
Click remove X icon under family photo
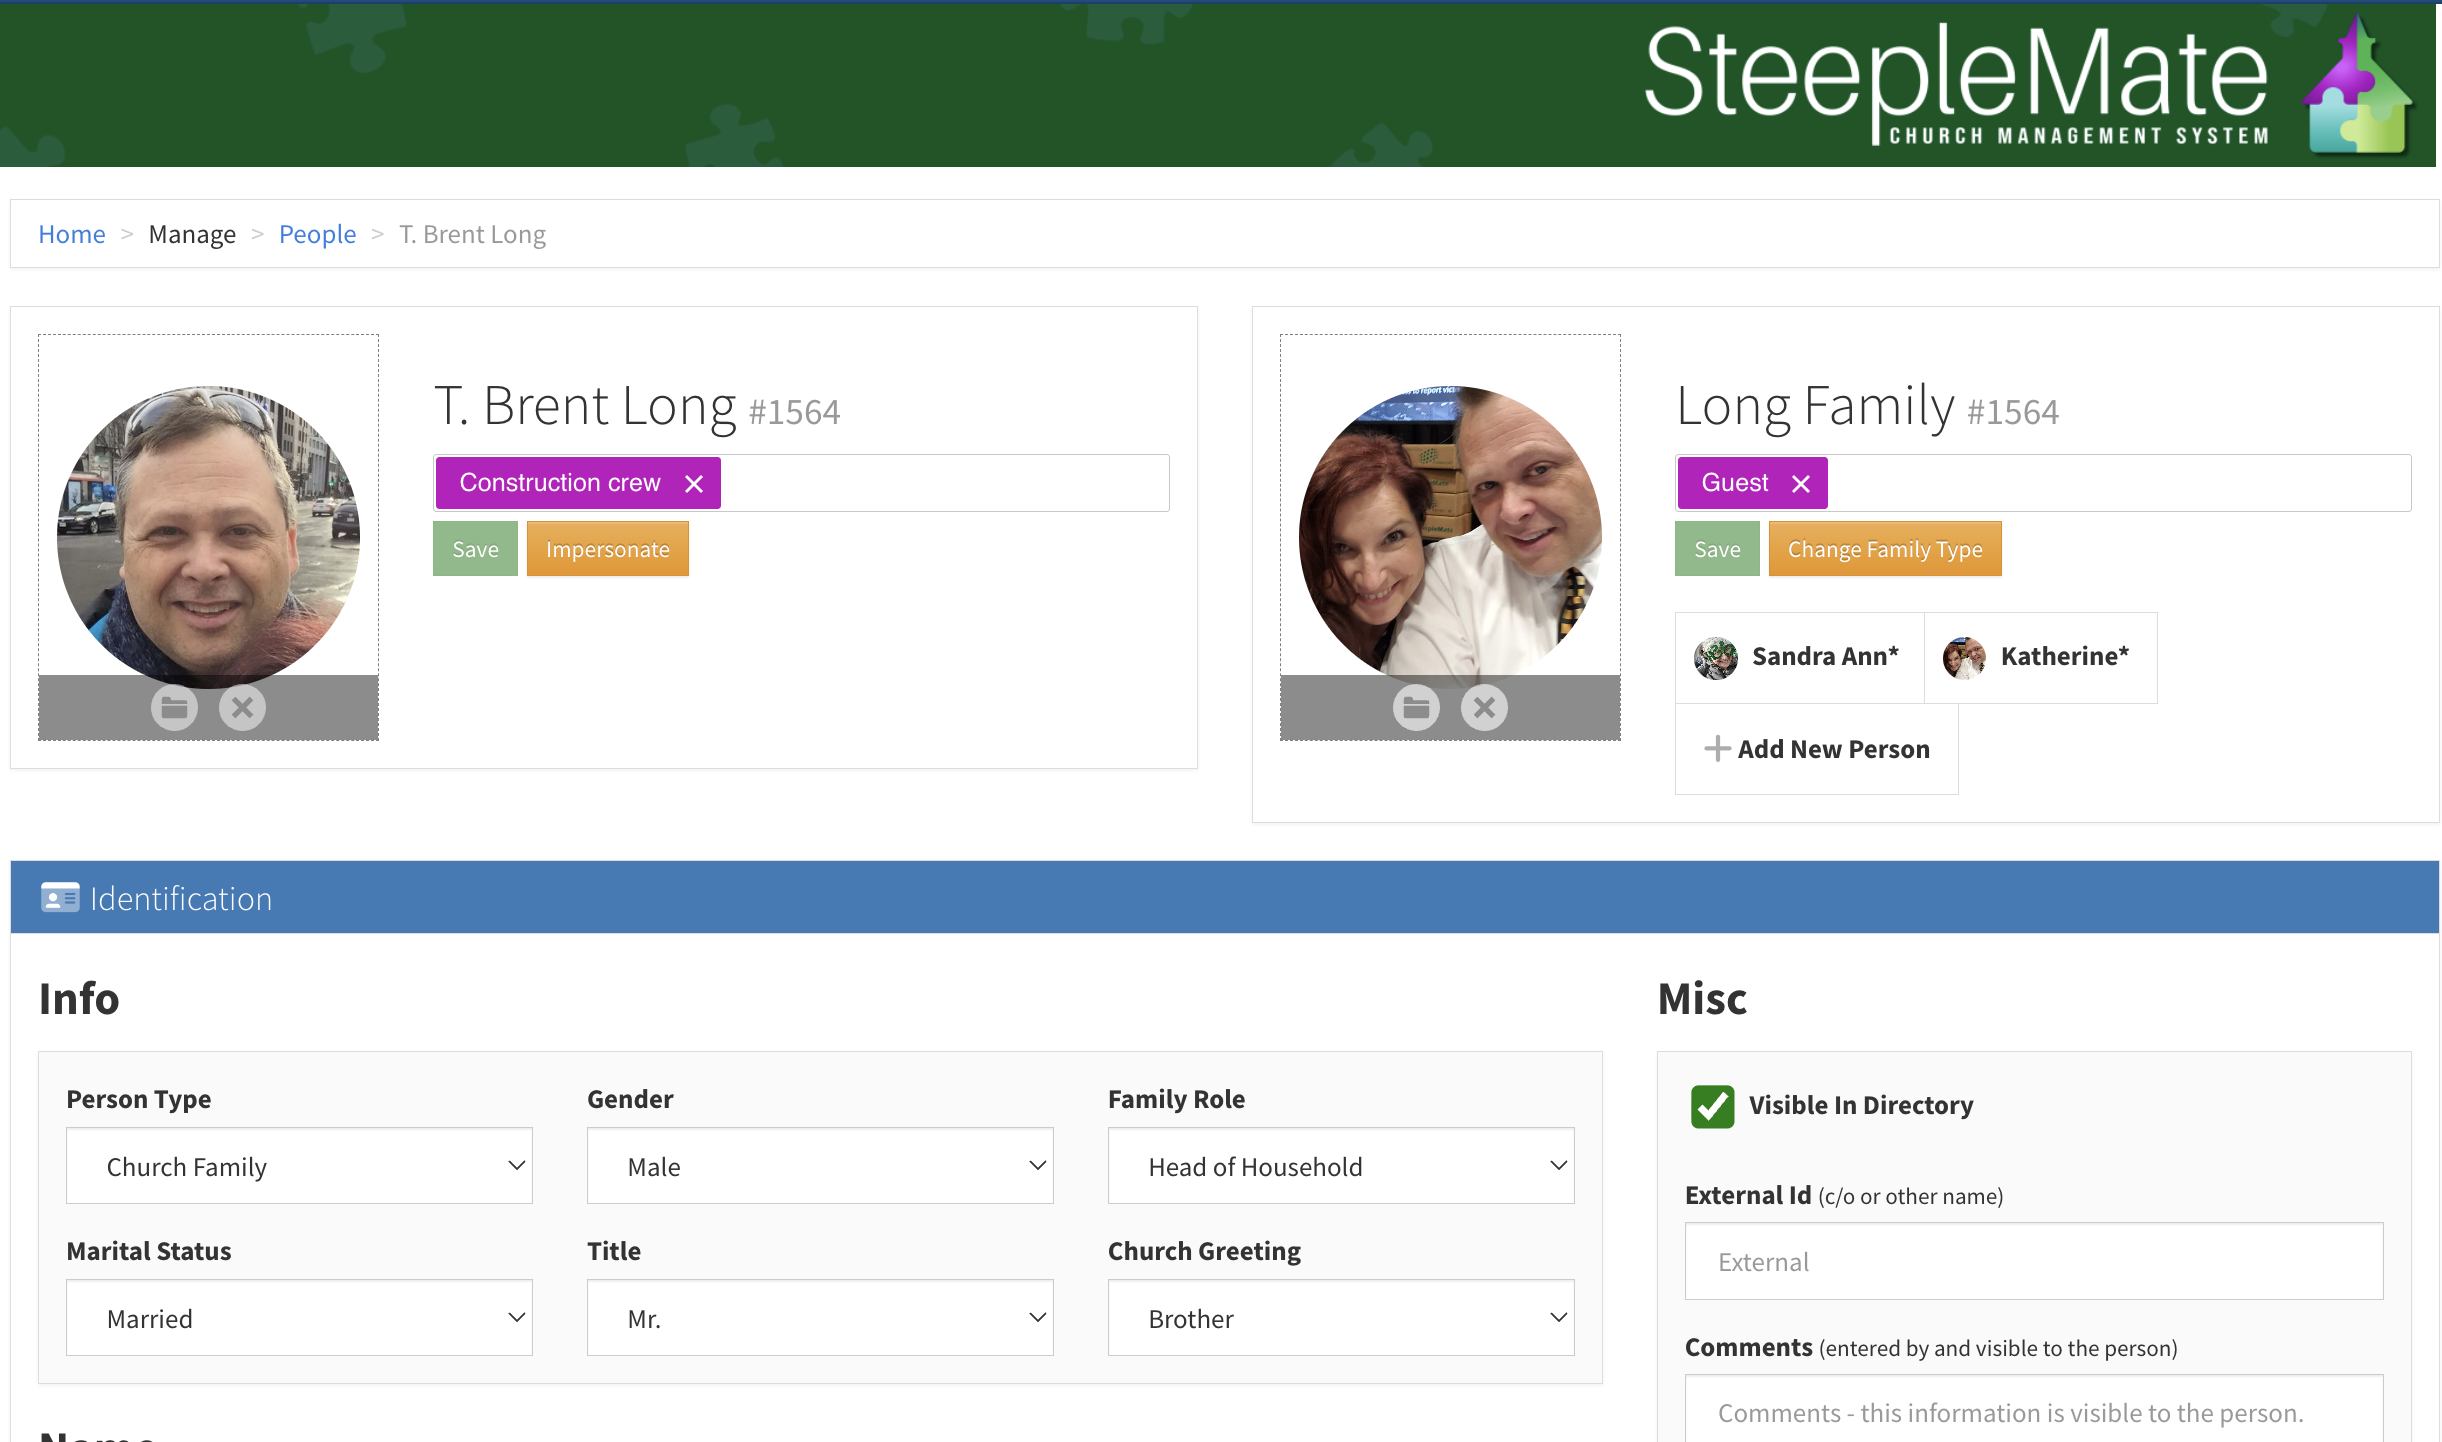(x=1484, y=708)
